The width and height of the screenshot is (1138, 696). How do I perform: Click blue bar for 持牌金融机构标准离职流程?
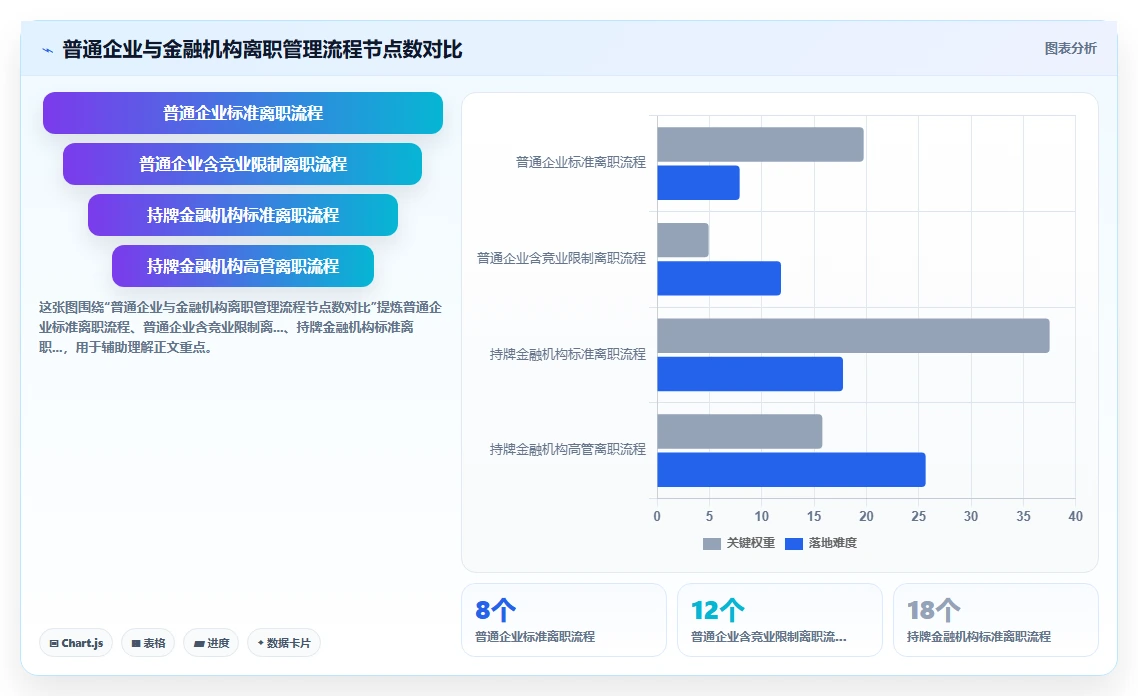coord(750,374)
